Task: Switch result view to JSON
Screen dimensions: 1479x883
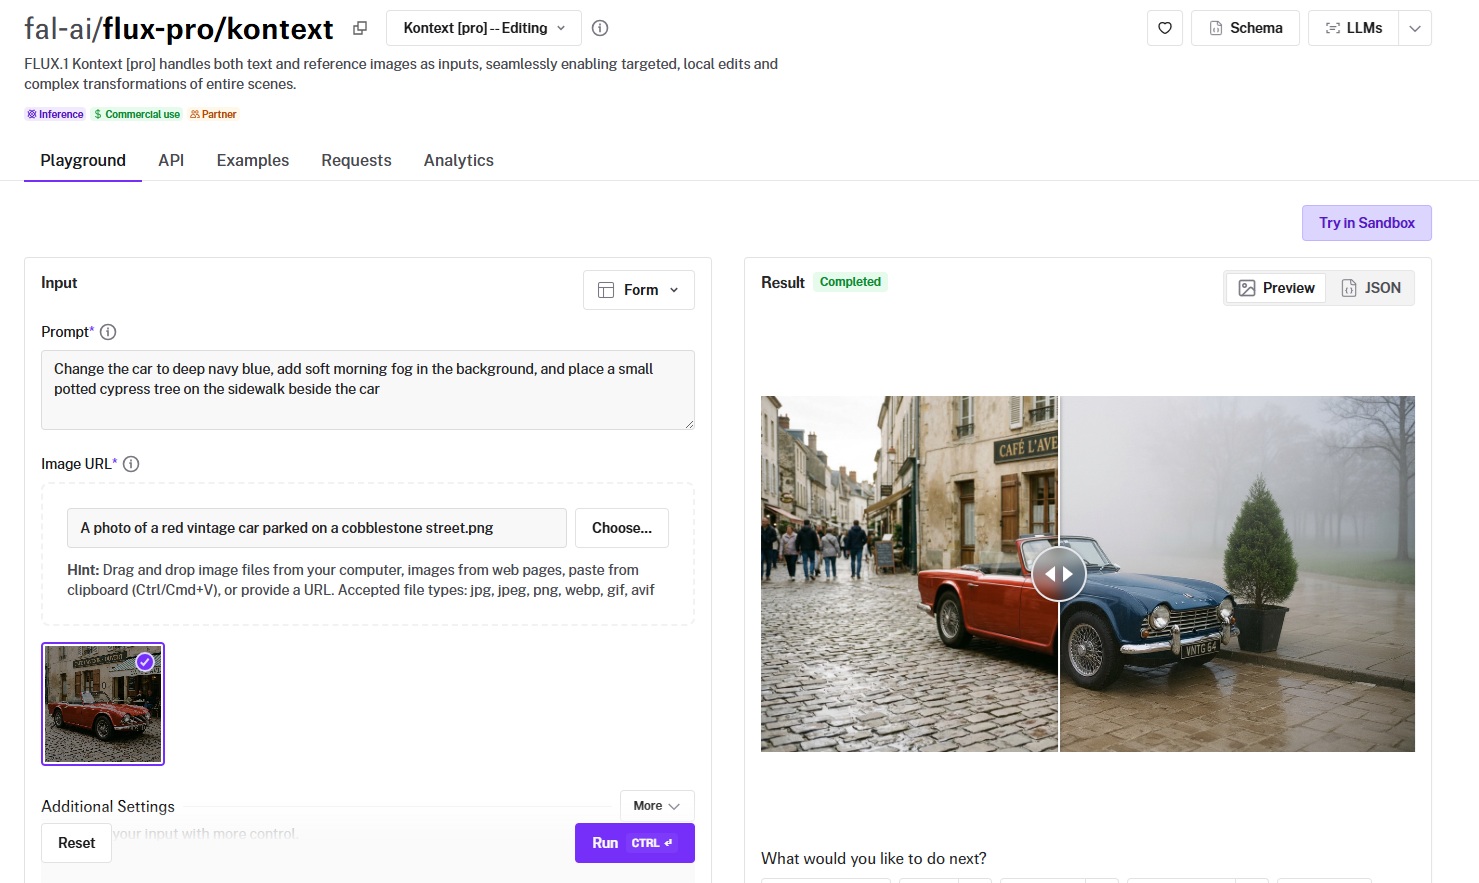Action: coord(1370,288)
